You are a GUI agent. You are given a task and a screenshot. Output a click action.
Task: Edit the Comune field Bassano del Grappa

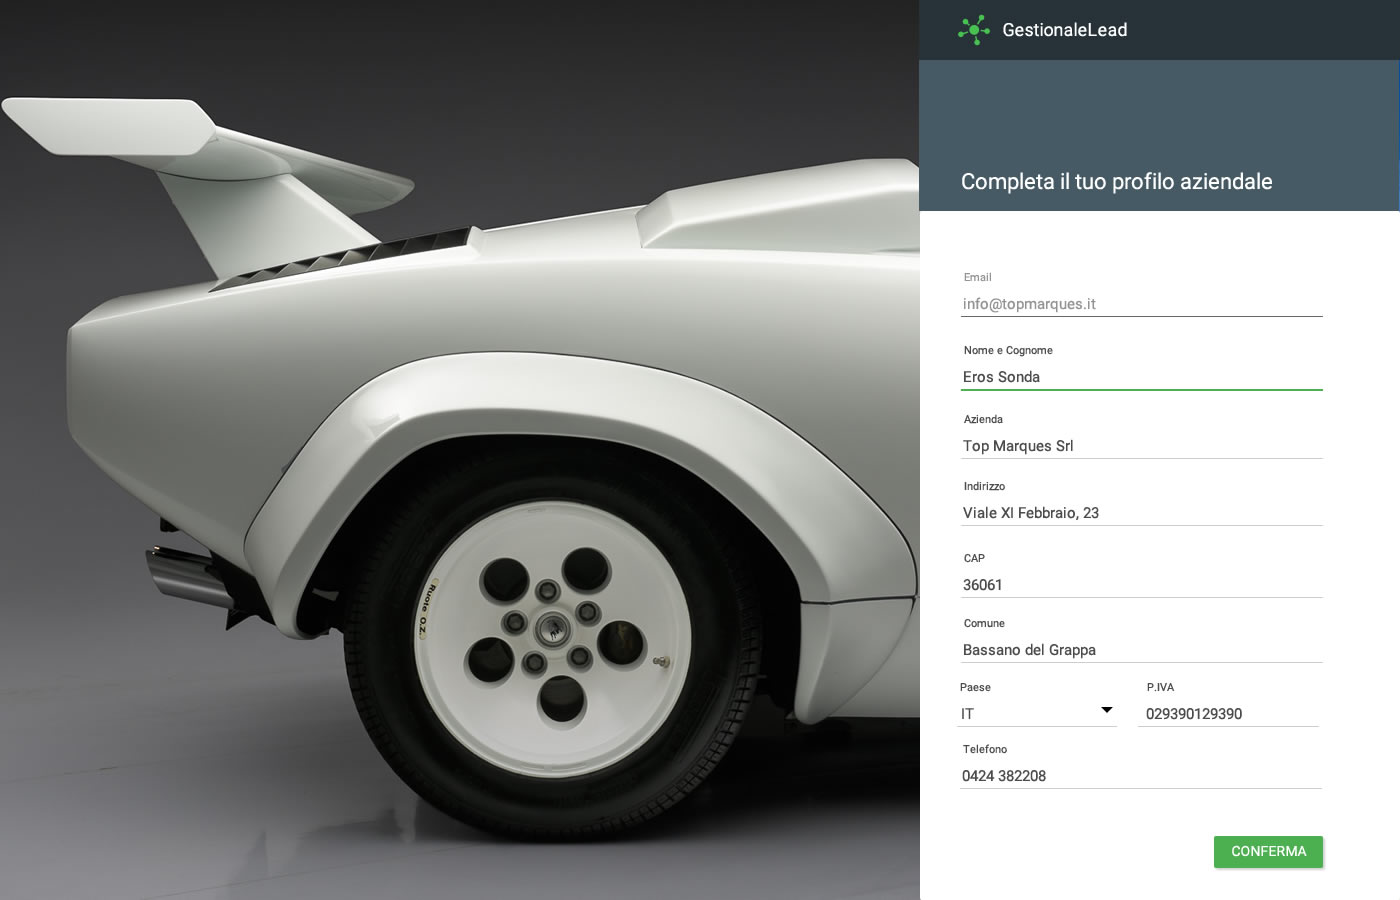[1141, 650]
